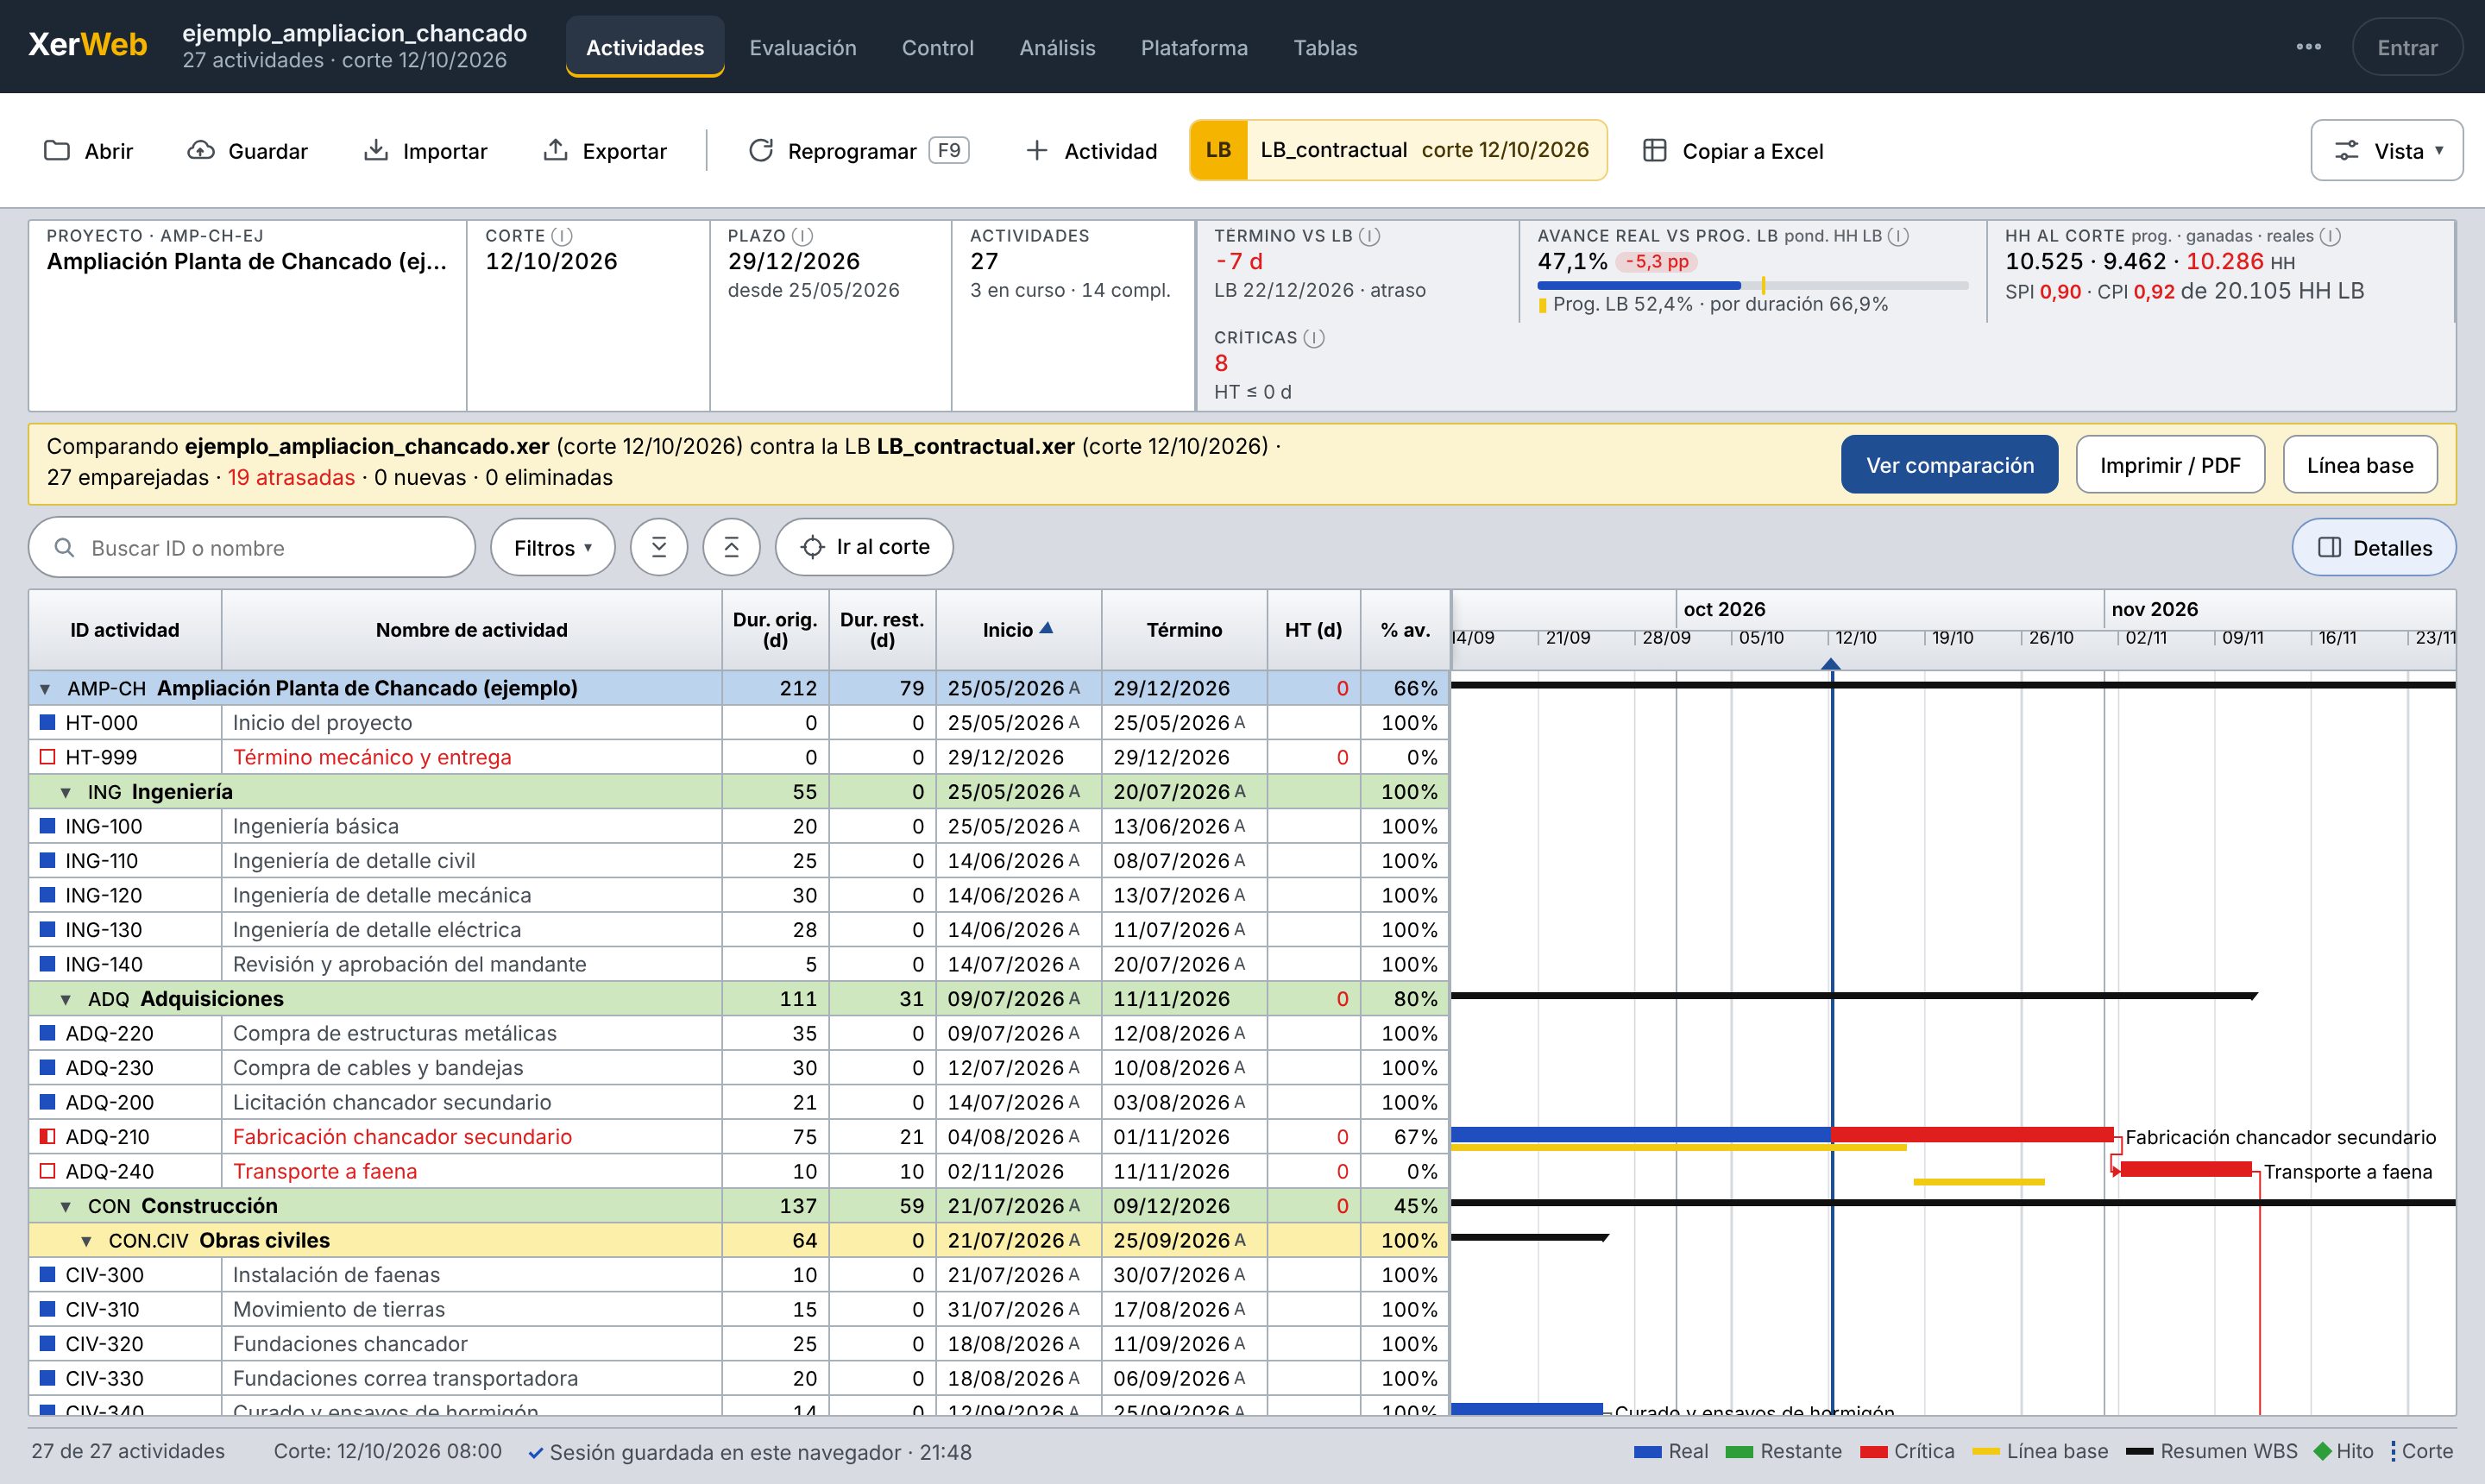2485x1484 pixels.
Task: Click info icon beside CRITICAS
Action: point(1314,338)
